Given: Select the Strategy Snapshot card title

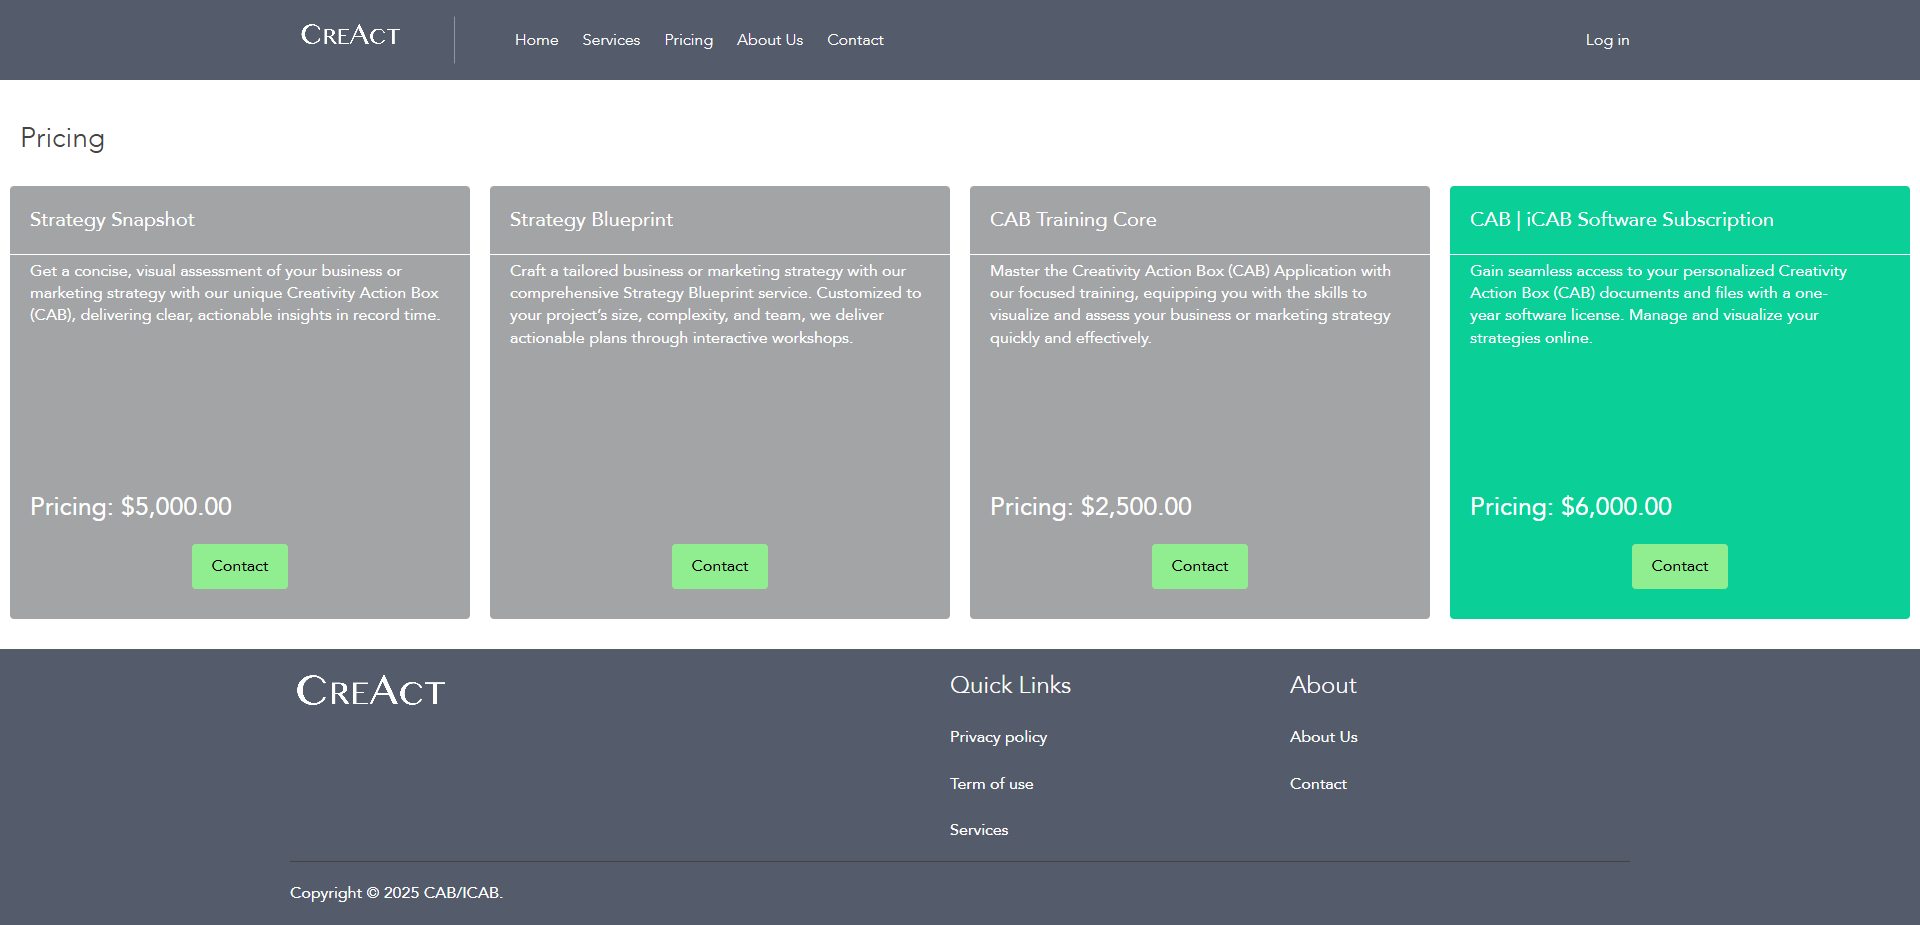Looking at the screenshot, I should (x=112, y=220).
